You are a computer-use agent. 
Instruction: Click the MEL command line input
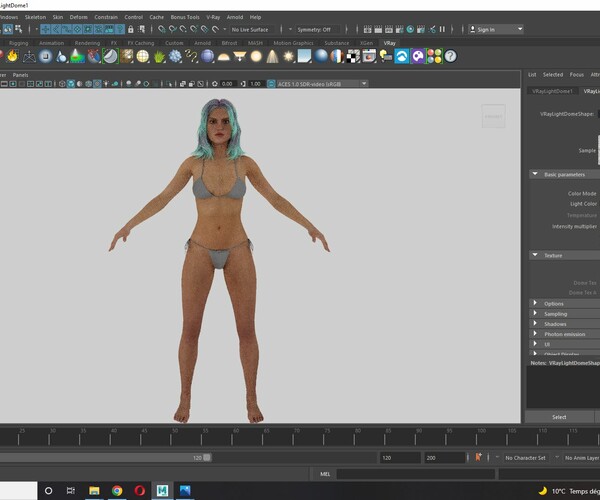[x=416, y=474]
